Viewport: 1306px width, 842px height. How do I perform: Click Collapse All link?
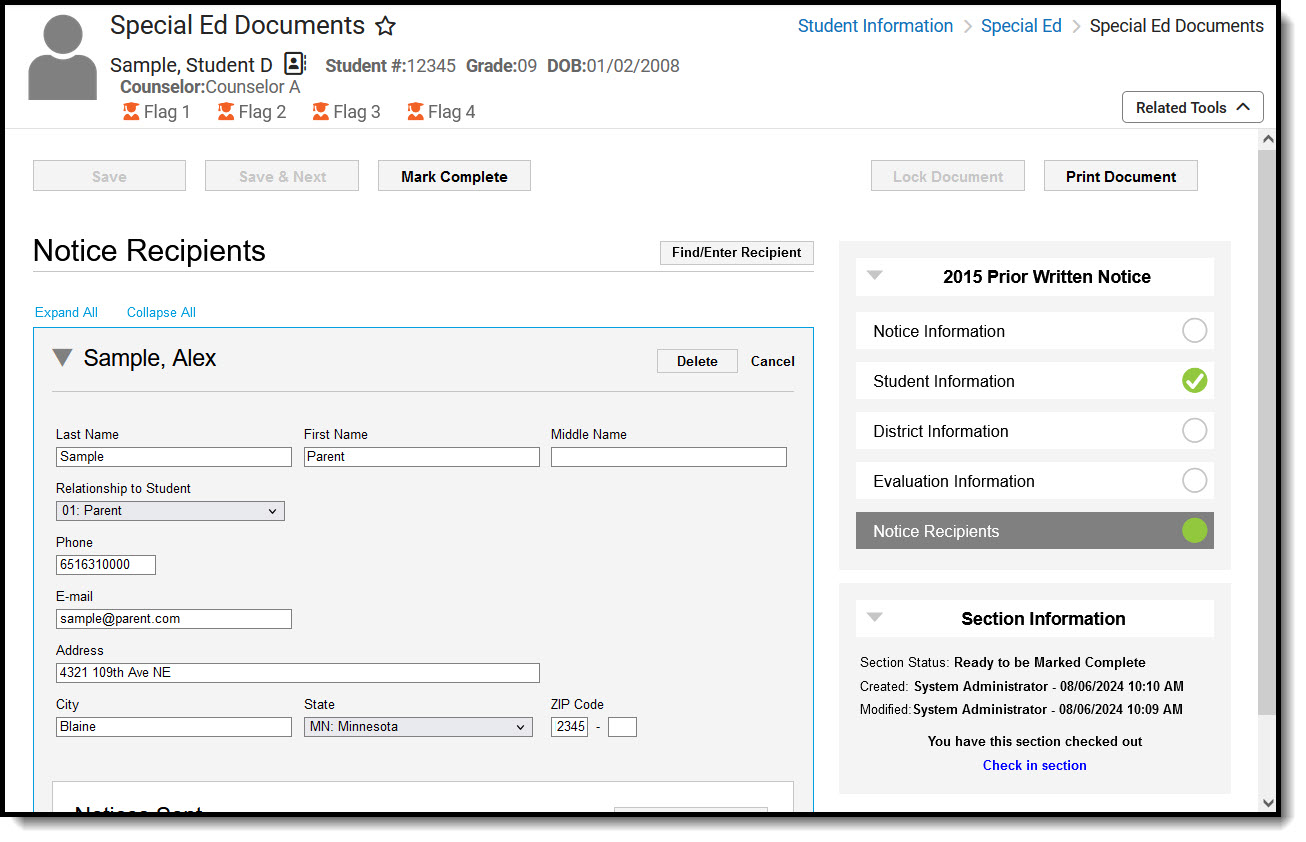point(161,312)
